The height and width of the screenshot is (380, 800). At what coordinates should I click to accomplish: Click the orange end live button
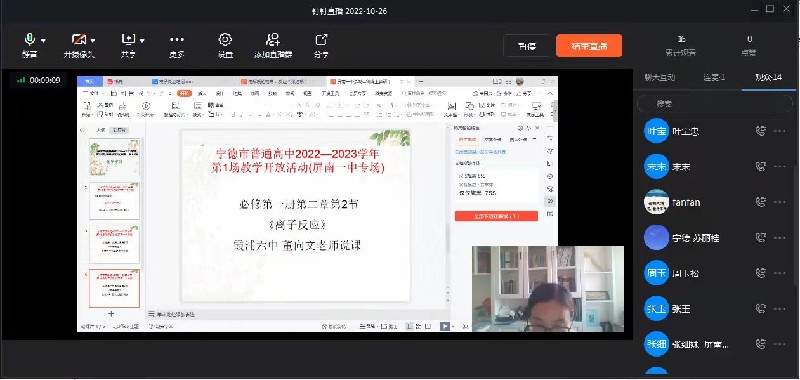click(x=589, y=45)
